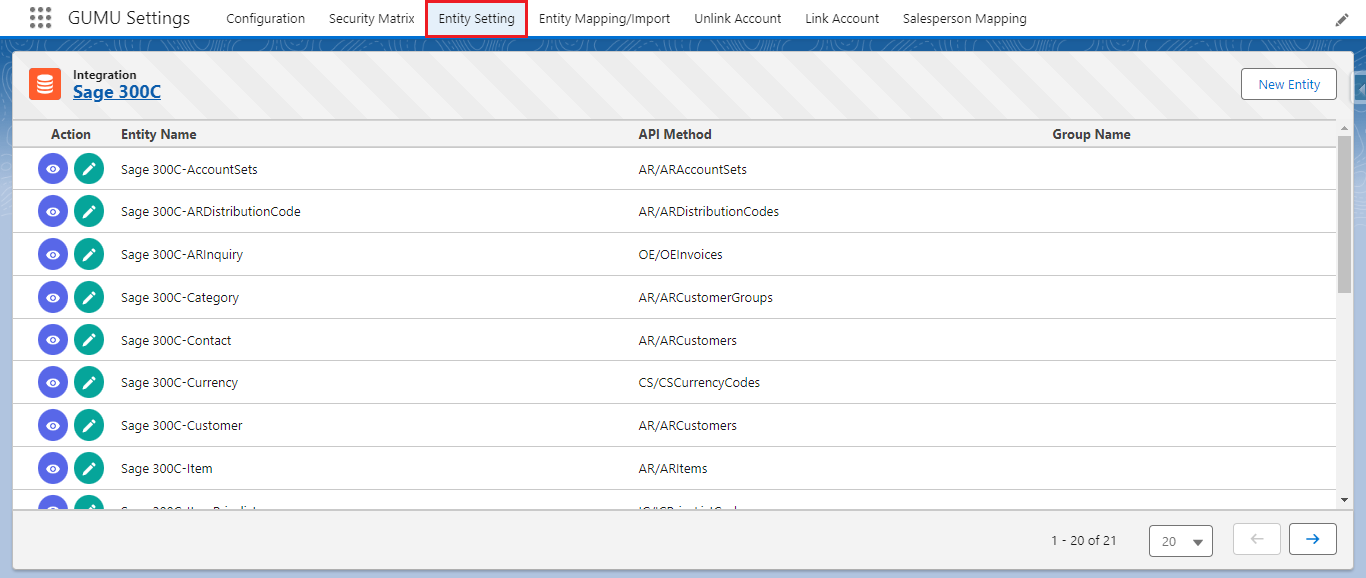Open the Sage 300C integration link

point(117,92)
